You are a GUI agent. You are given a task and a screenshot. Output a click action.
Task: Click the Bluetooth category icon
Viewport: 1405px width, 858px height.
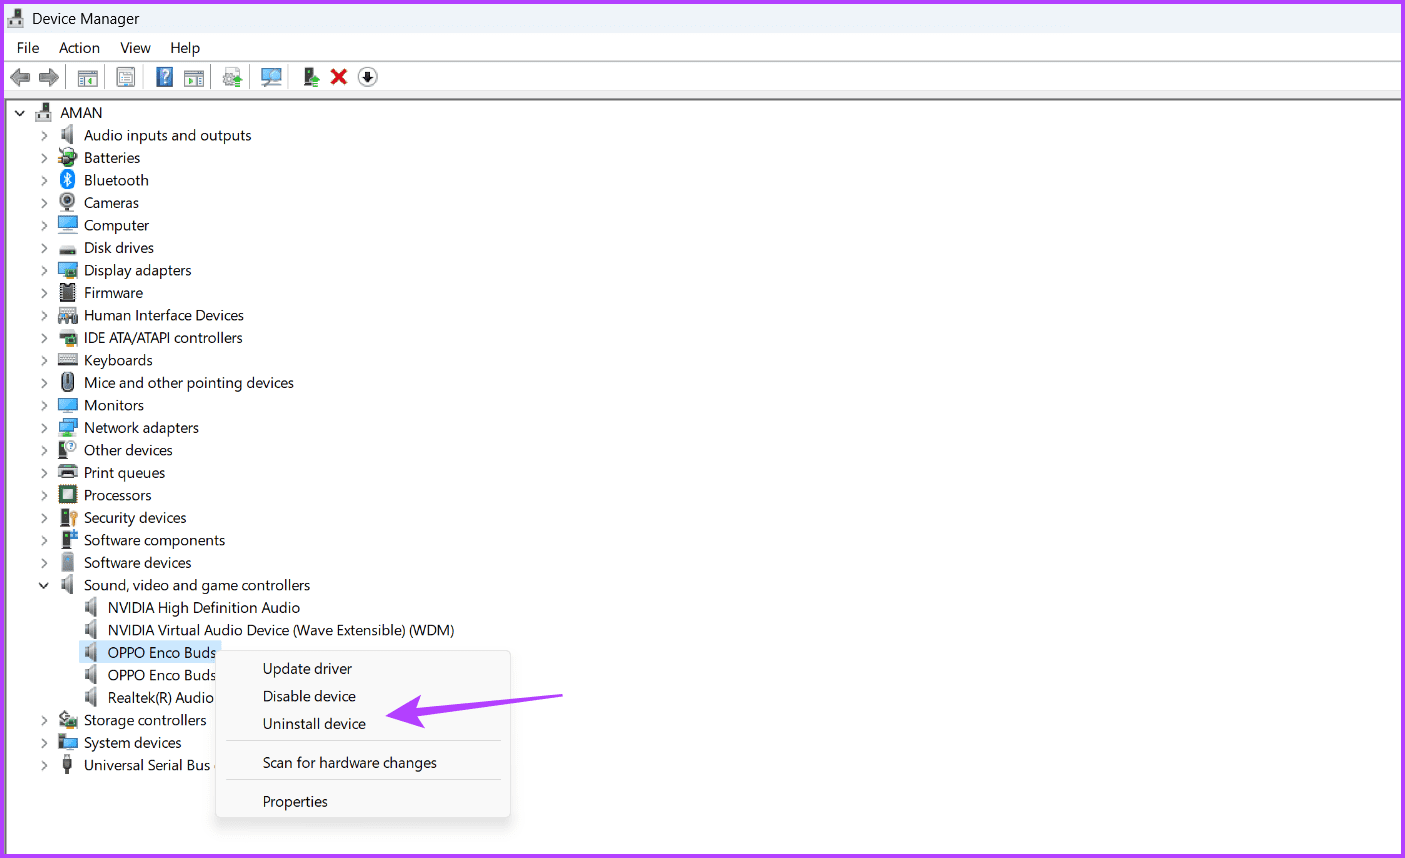pyautogui.click(x=67, y=180)
